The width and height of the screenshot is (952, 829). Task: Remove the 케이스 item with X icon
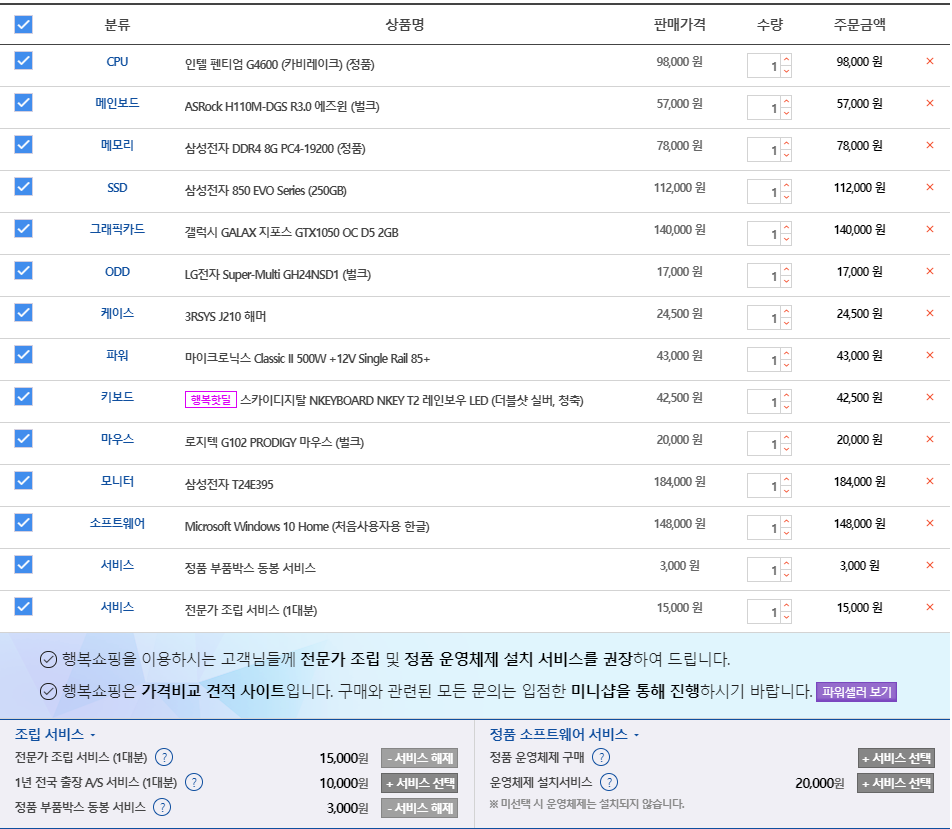930,313
